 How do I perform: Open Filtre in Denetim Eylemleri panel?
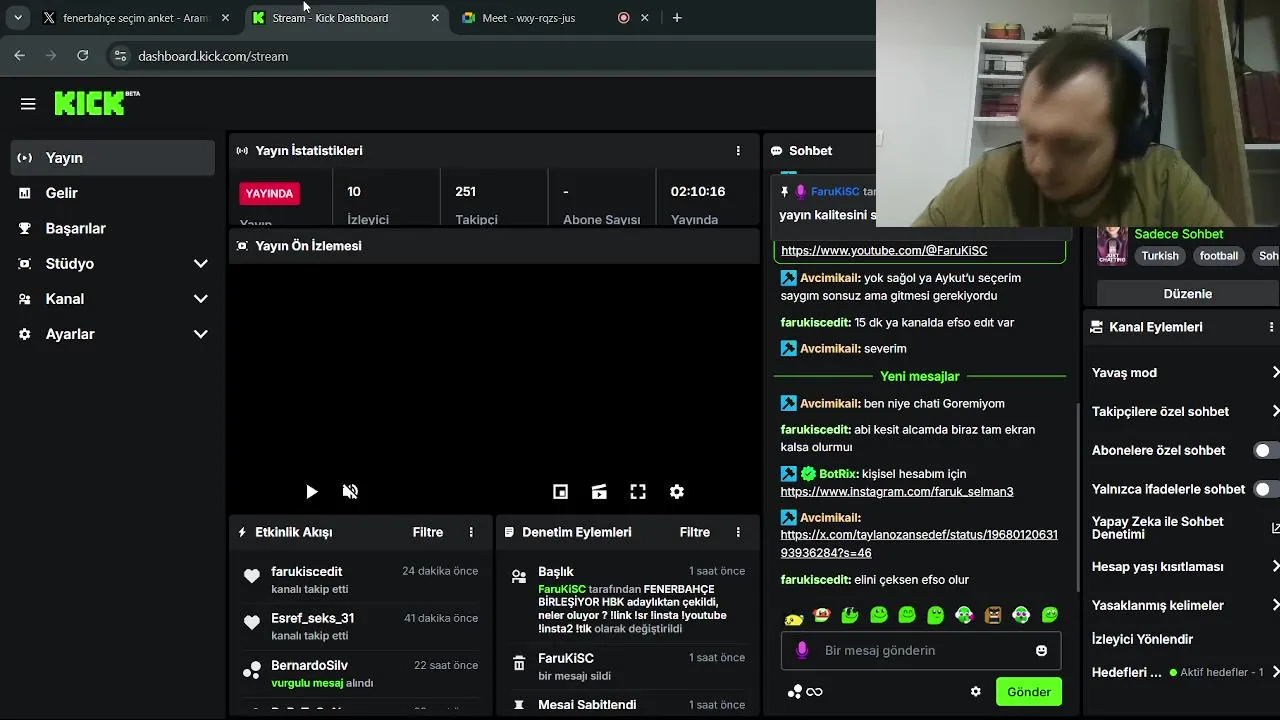coord(695,532)
